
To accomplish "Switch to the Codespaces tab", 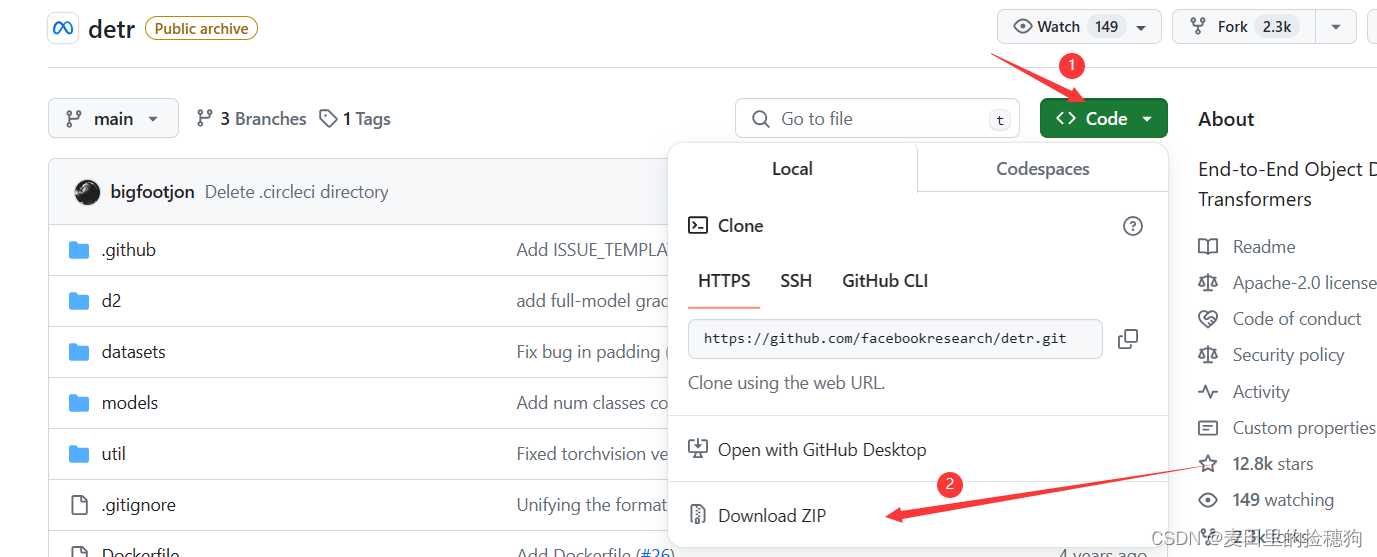I will [x=1042, y=169].
